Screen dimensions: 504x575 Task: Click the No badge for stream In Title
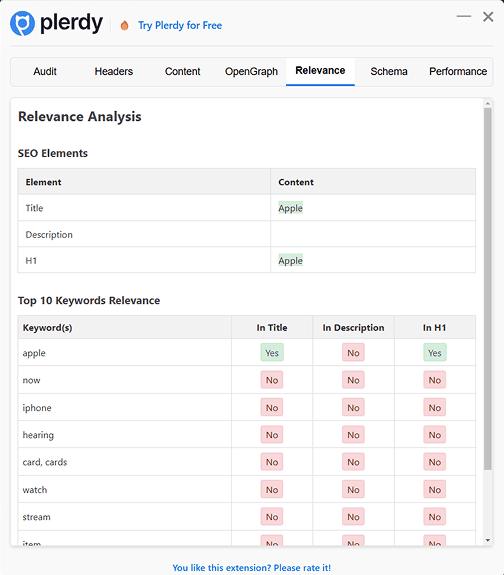[272, 517]
